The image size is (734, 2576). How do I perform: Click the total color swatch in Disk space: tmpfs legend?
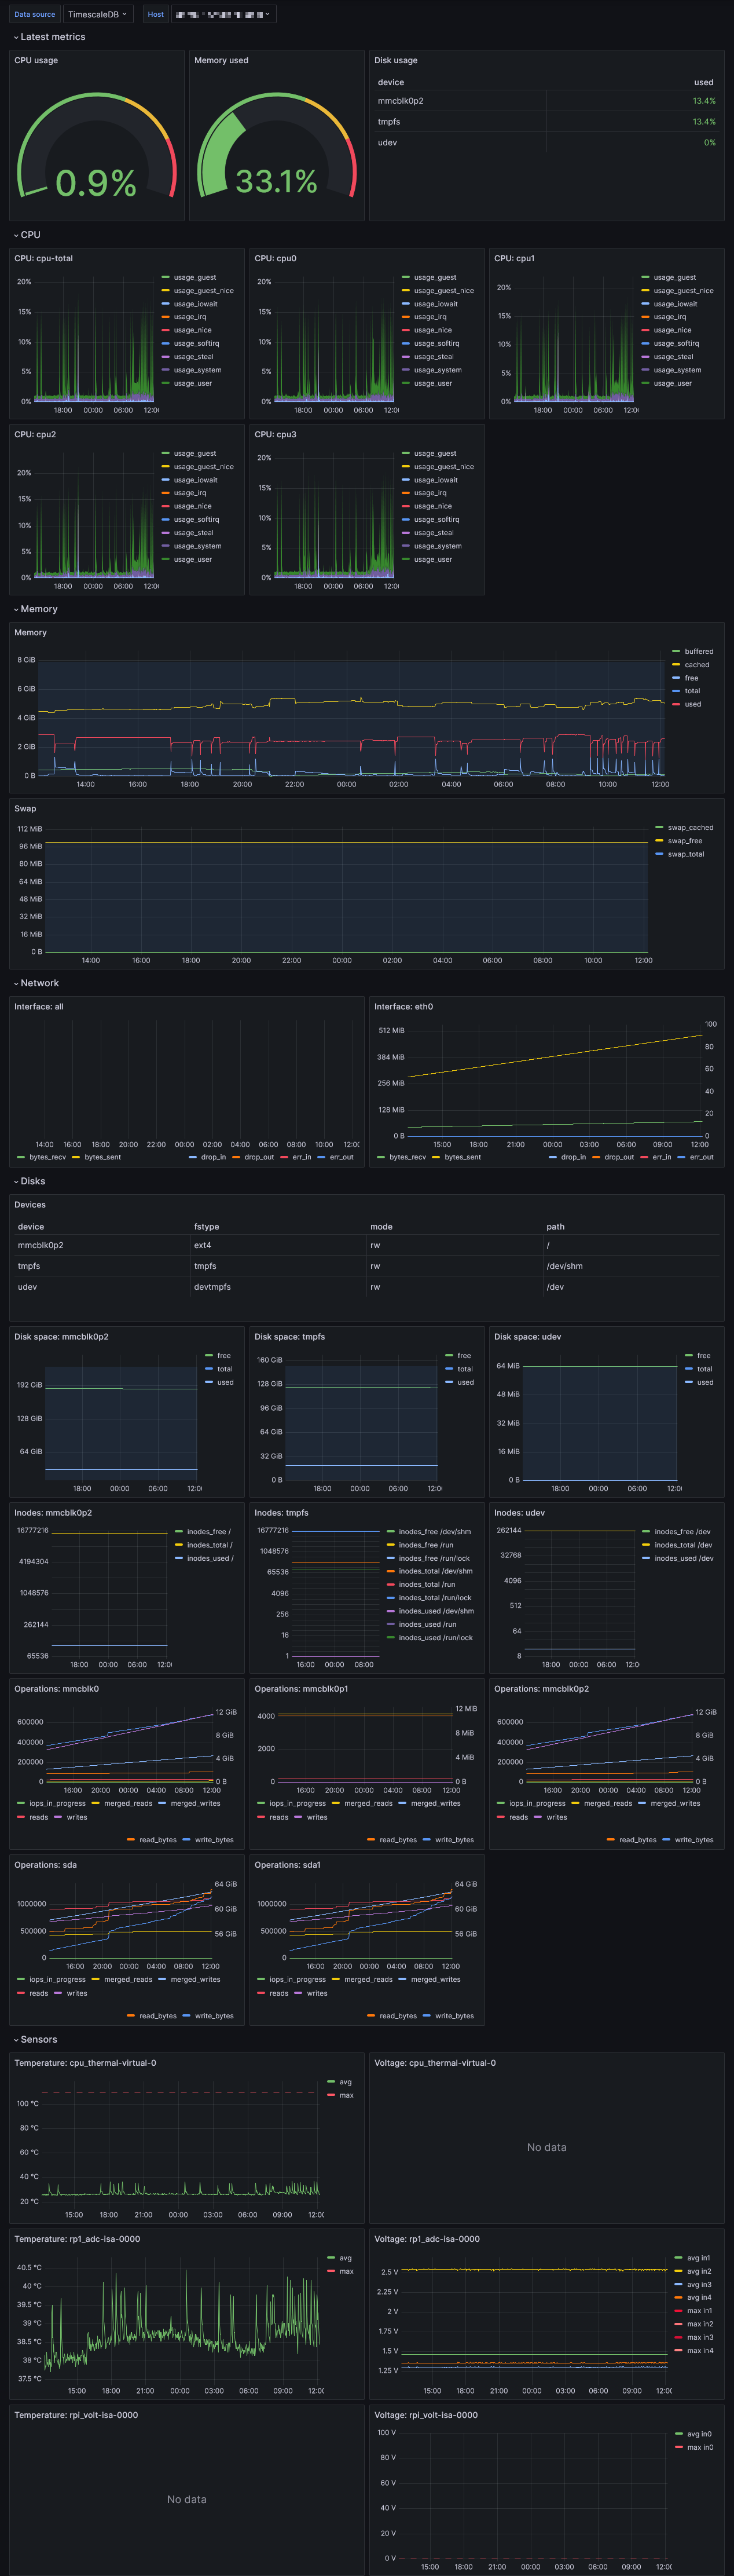[449, 1369]
